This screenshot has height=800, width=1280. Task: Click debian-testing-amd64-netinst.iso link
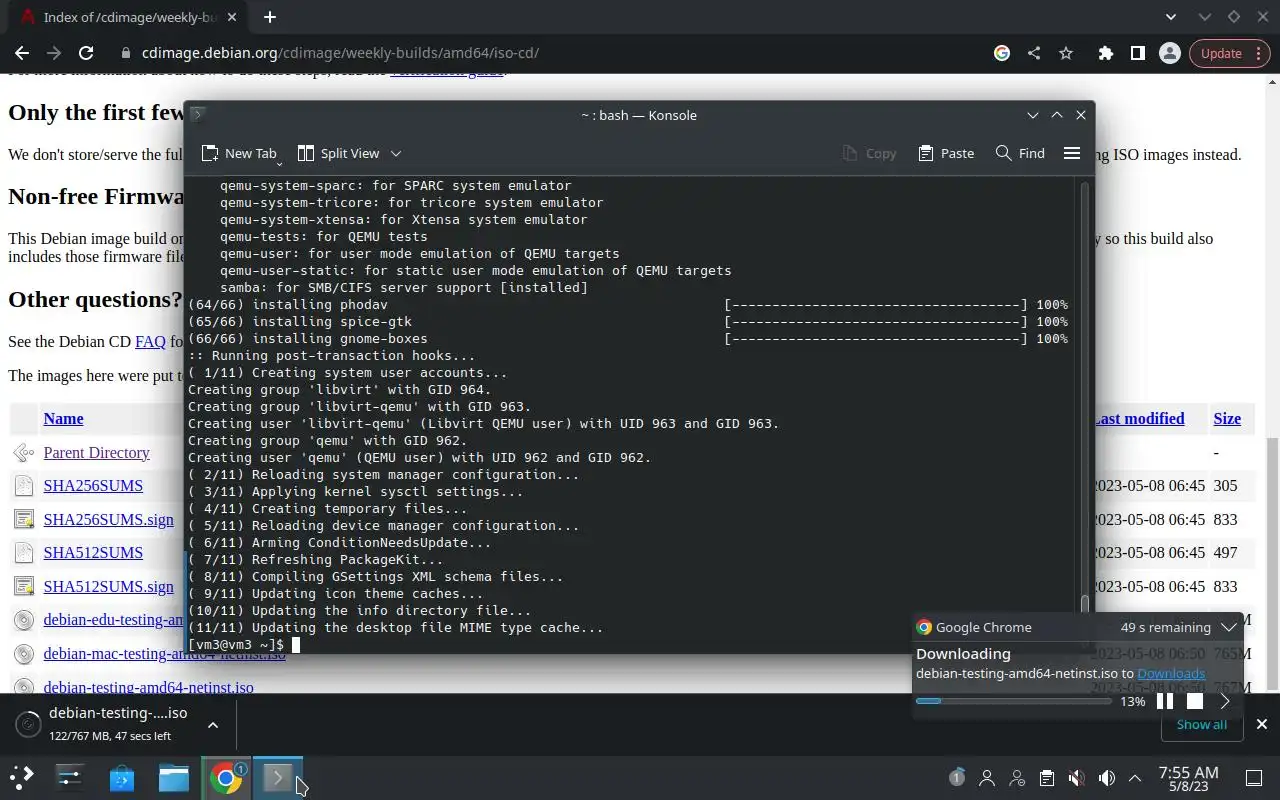148,687
